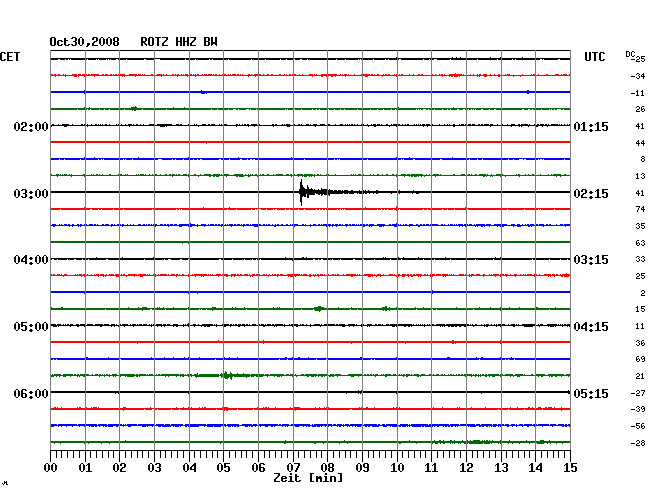Click the DC value 26
The height and width of the screenshot is (494, 650).
tap(640, 109)
